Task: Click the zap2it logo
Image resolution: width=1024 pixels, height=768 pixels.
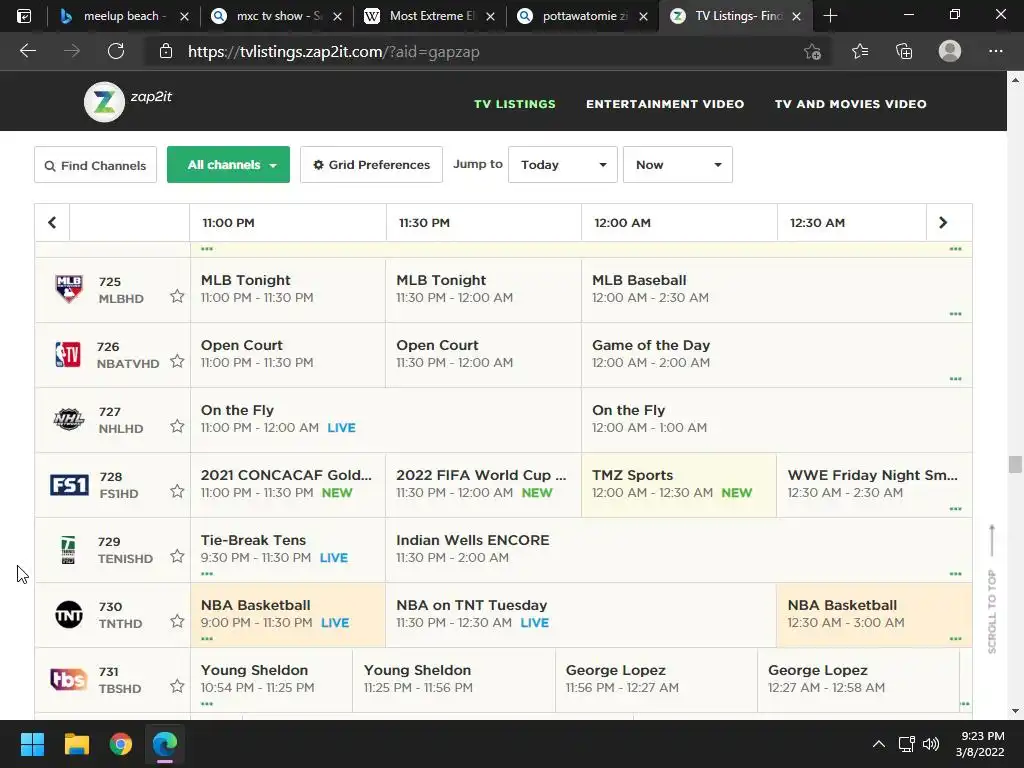Action: pos(128,101)
